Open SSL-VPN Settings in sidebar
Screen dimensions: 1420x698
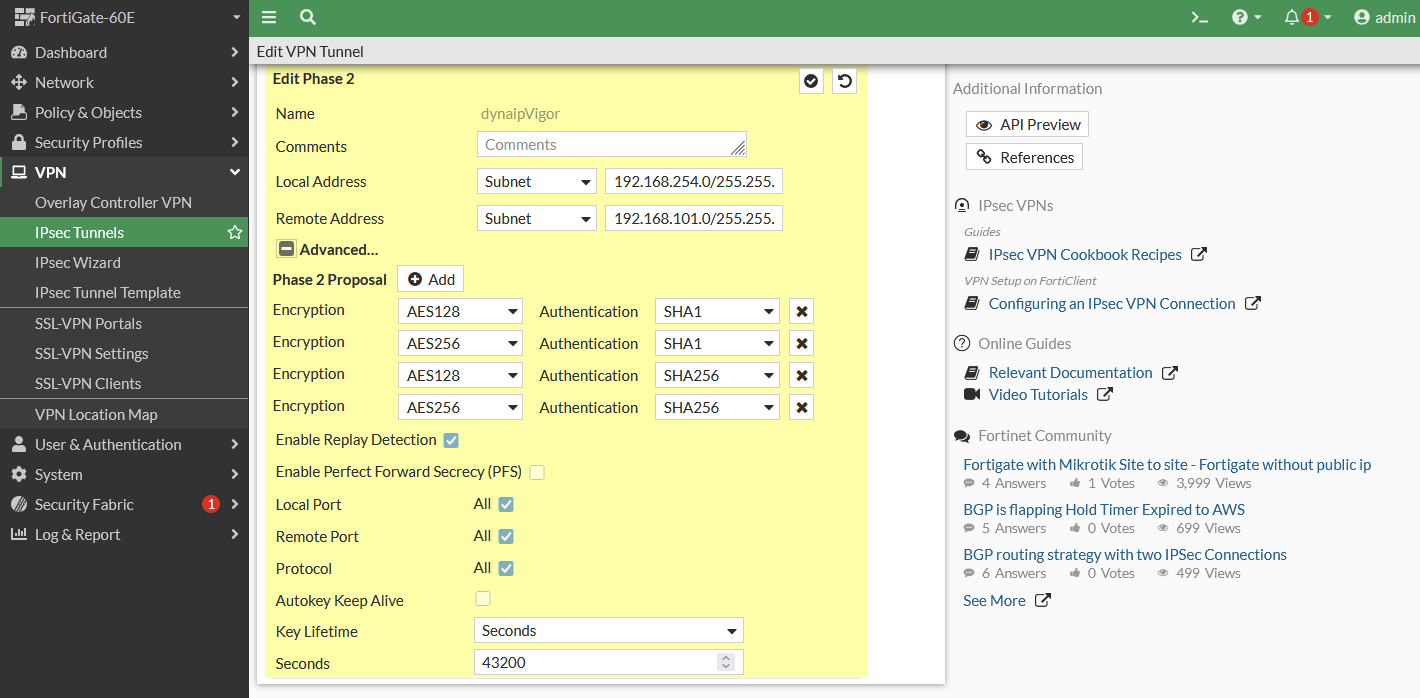(x=91, y=354)
